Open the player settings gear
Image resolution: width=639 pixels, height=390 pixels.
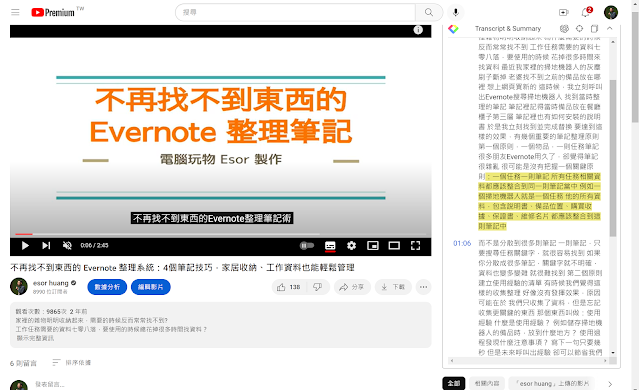tap(351, 245)
